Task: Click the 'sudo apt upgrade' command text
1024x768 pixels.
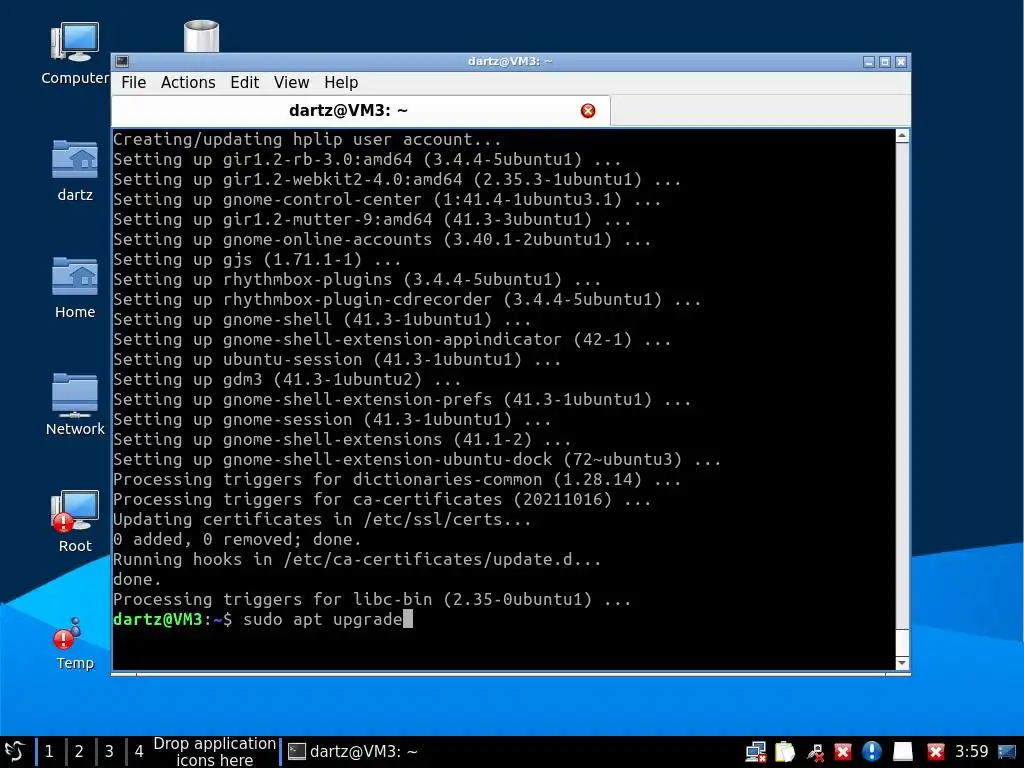Action: 323,619
